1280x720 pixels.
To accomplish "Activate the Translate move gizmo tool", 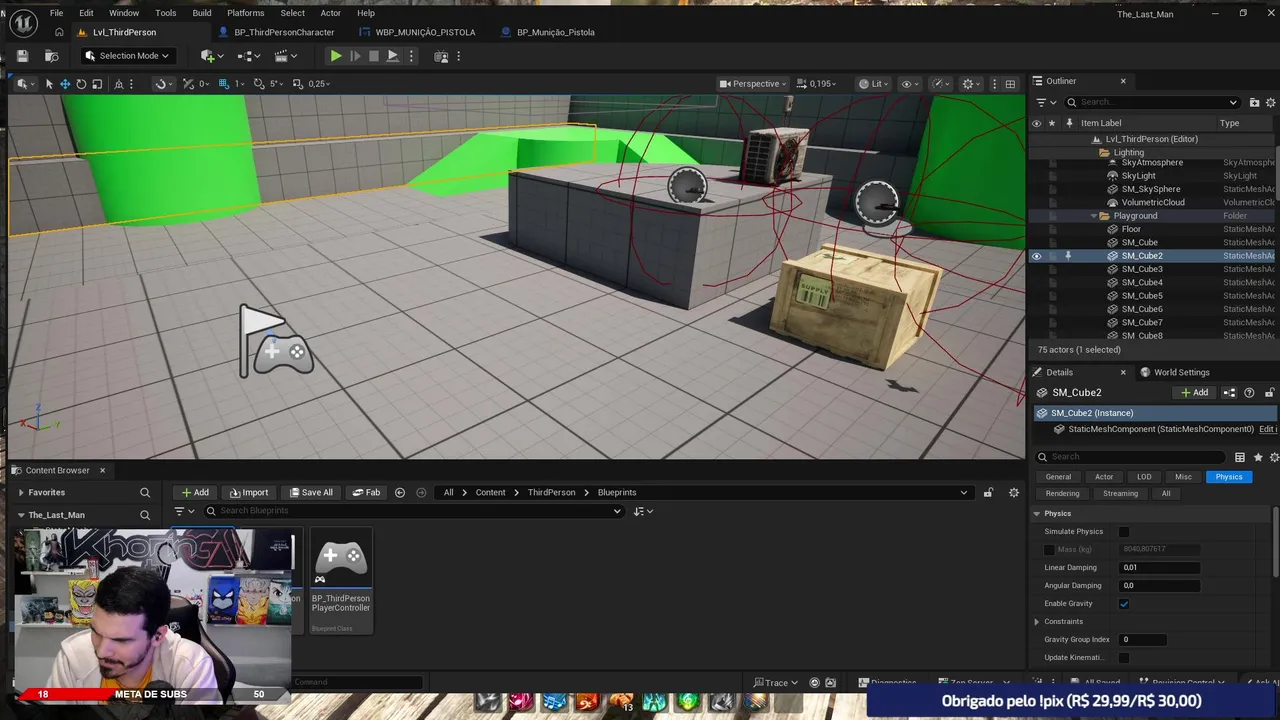I will [65, 84].
